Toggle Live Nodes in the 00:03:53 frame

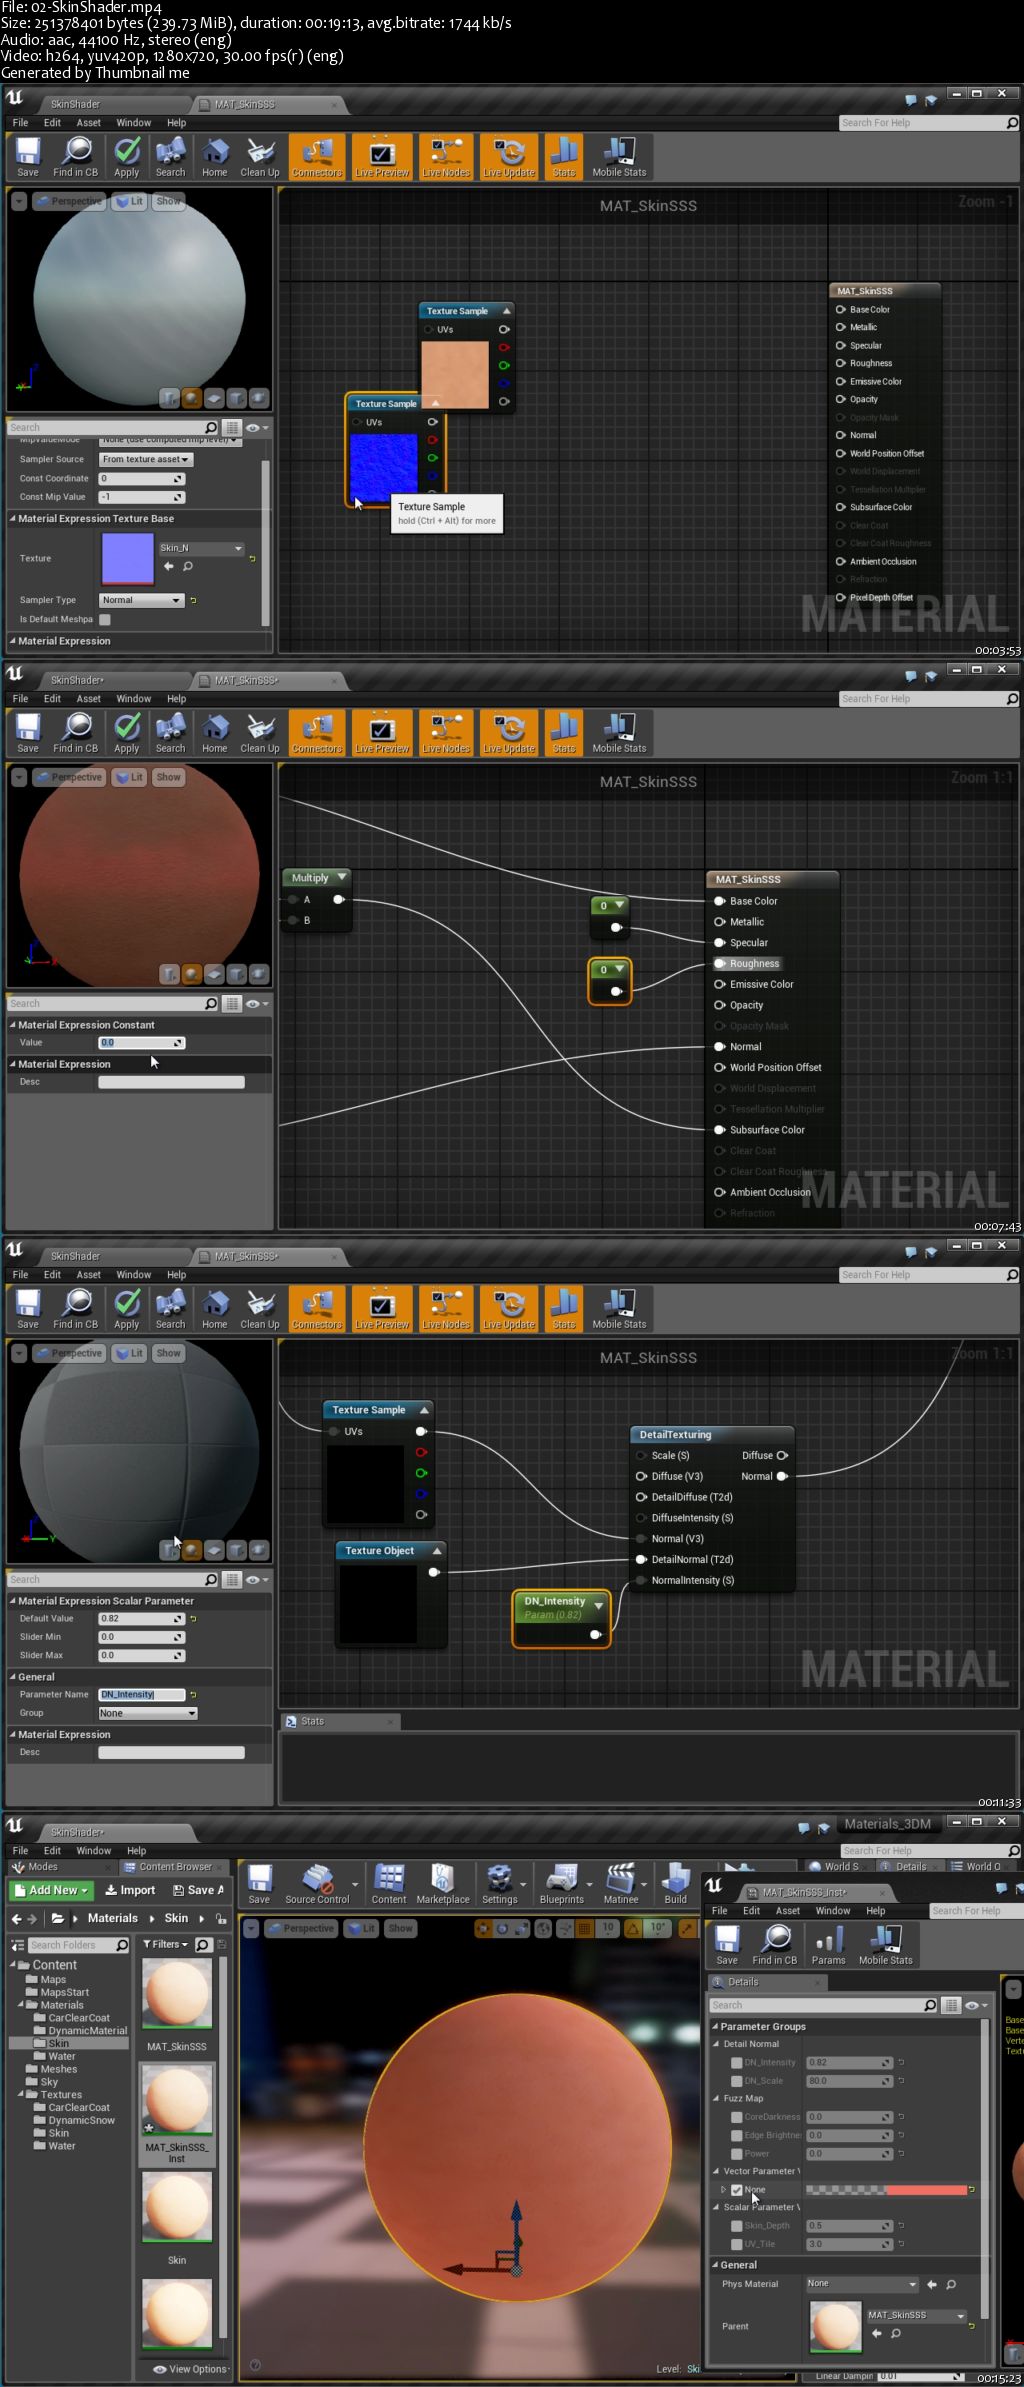pos(446,157)
